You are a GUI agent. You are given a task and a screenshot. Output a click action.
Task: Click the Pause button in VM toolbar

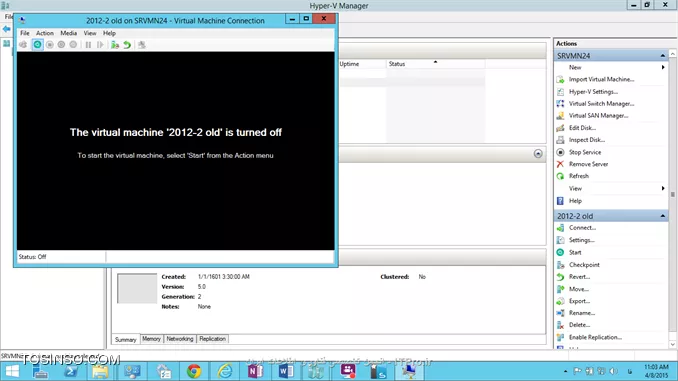tap(88, 45)
